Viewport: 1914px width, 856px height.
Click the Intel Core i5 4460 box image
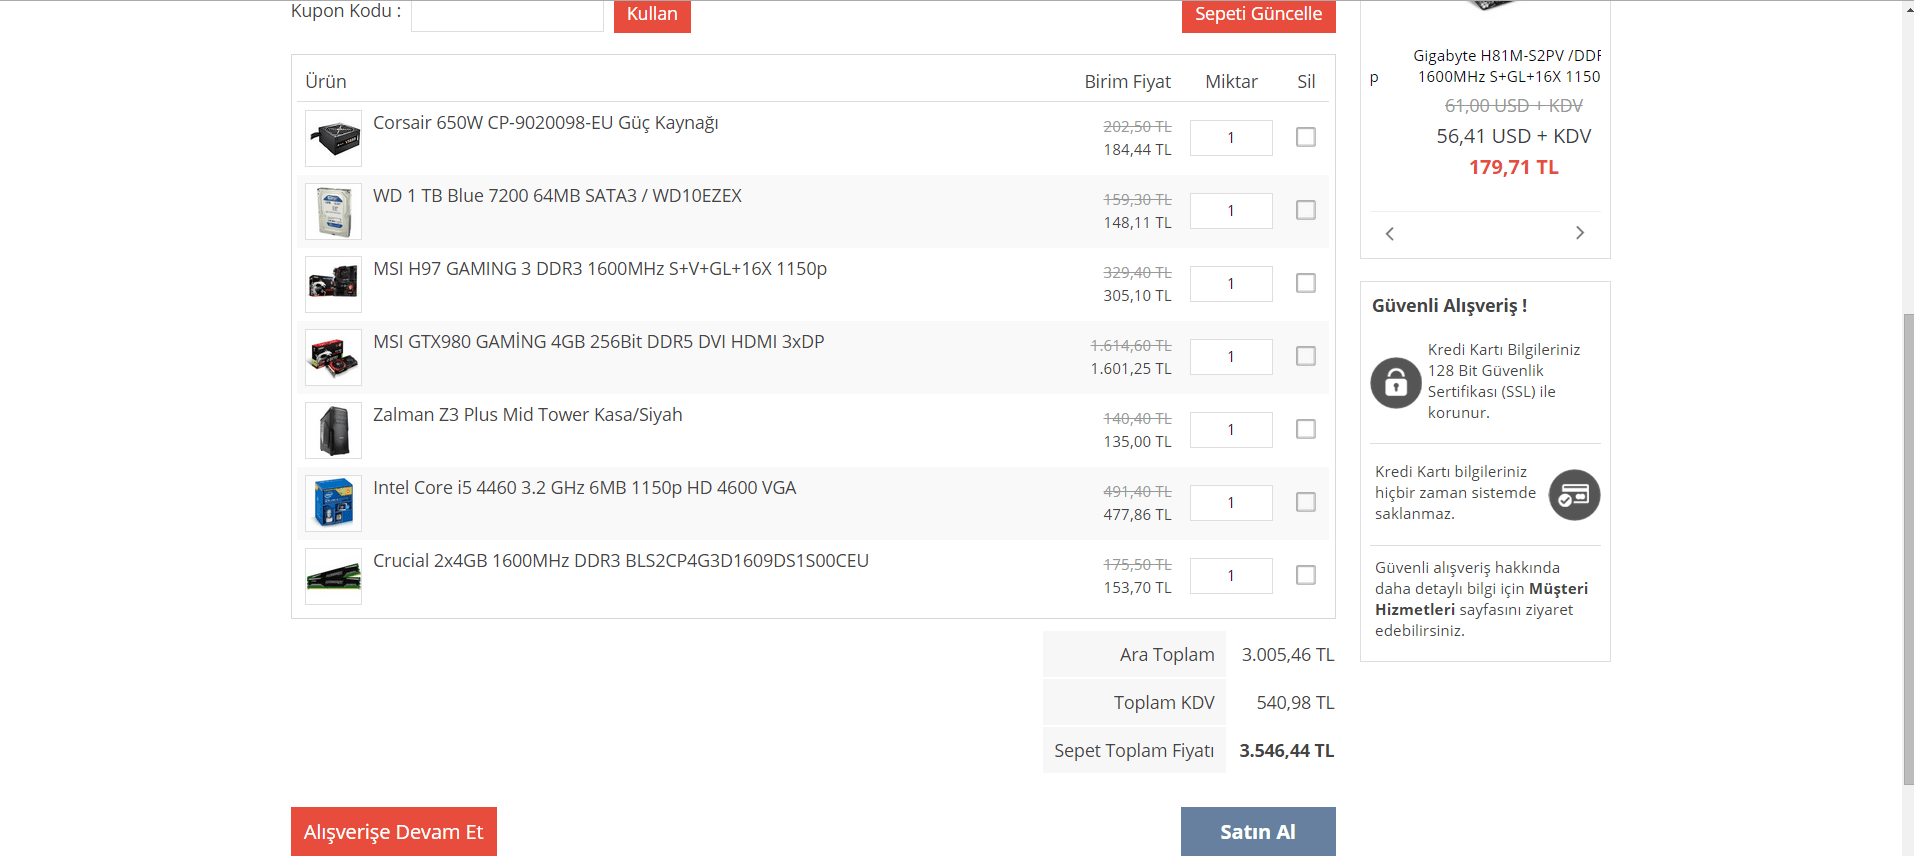333,503
